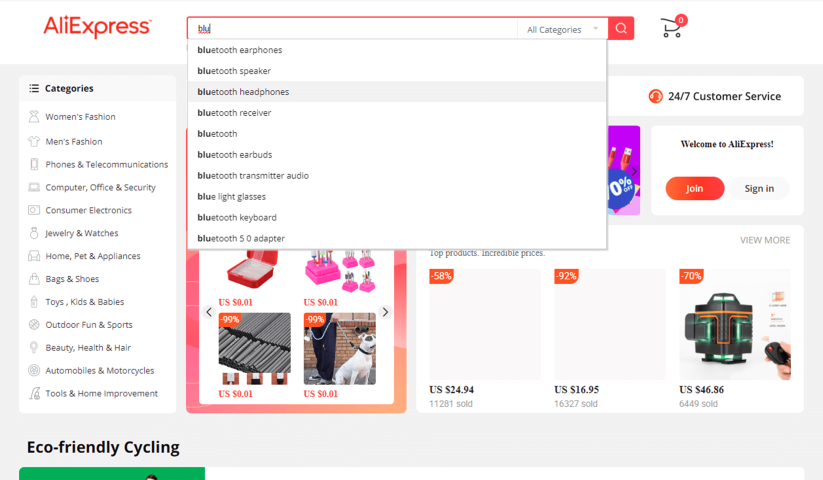
Task: Open the product priced US $16.95
Action: (x=610, y=324)
